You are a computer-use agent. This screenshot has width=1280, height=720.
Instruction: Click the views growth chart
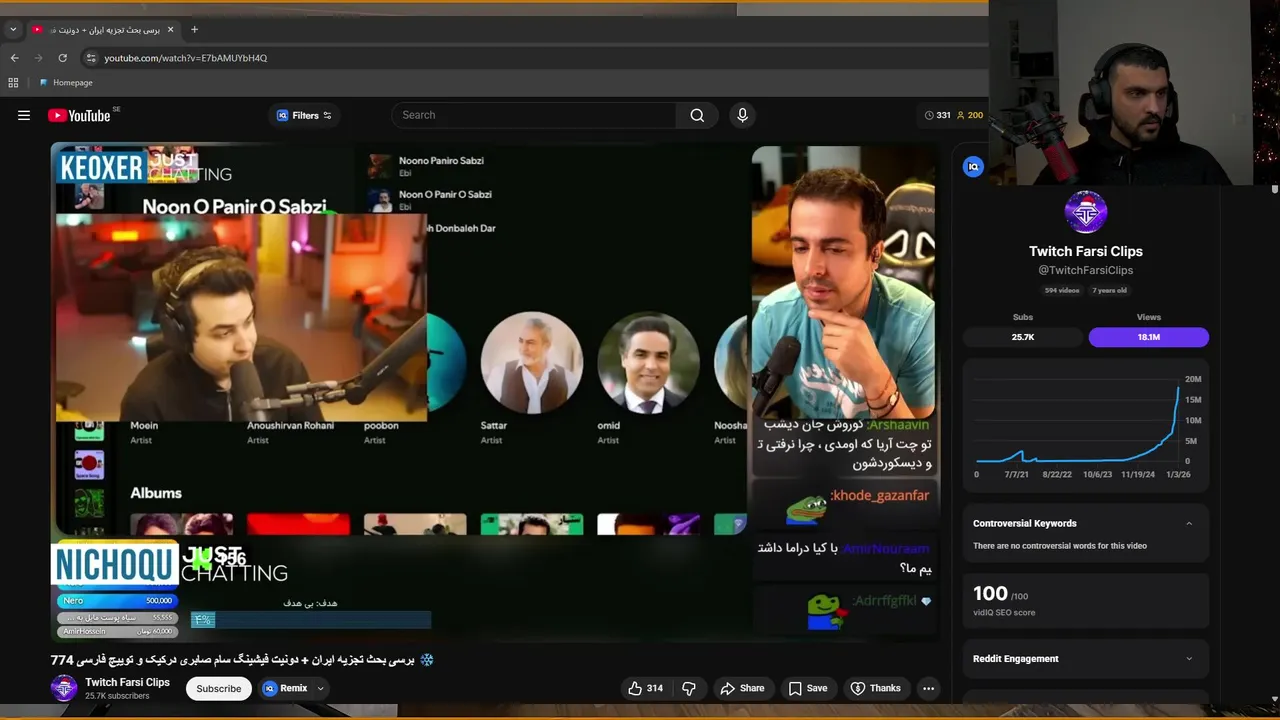(x=1086, y=425)
